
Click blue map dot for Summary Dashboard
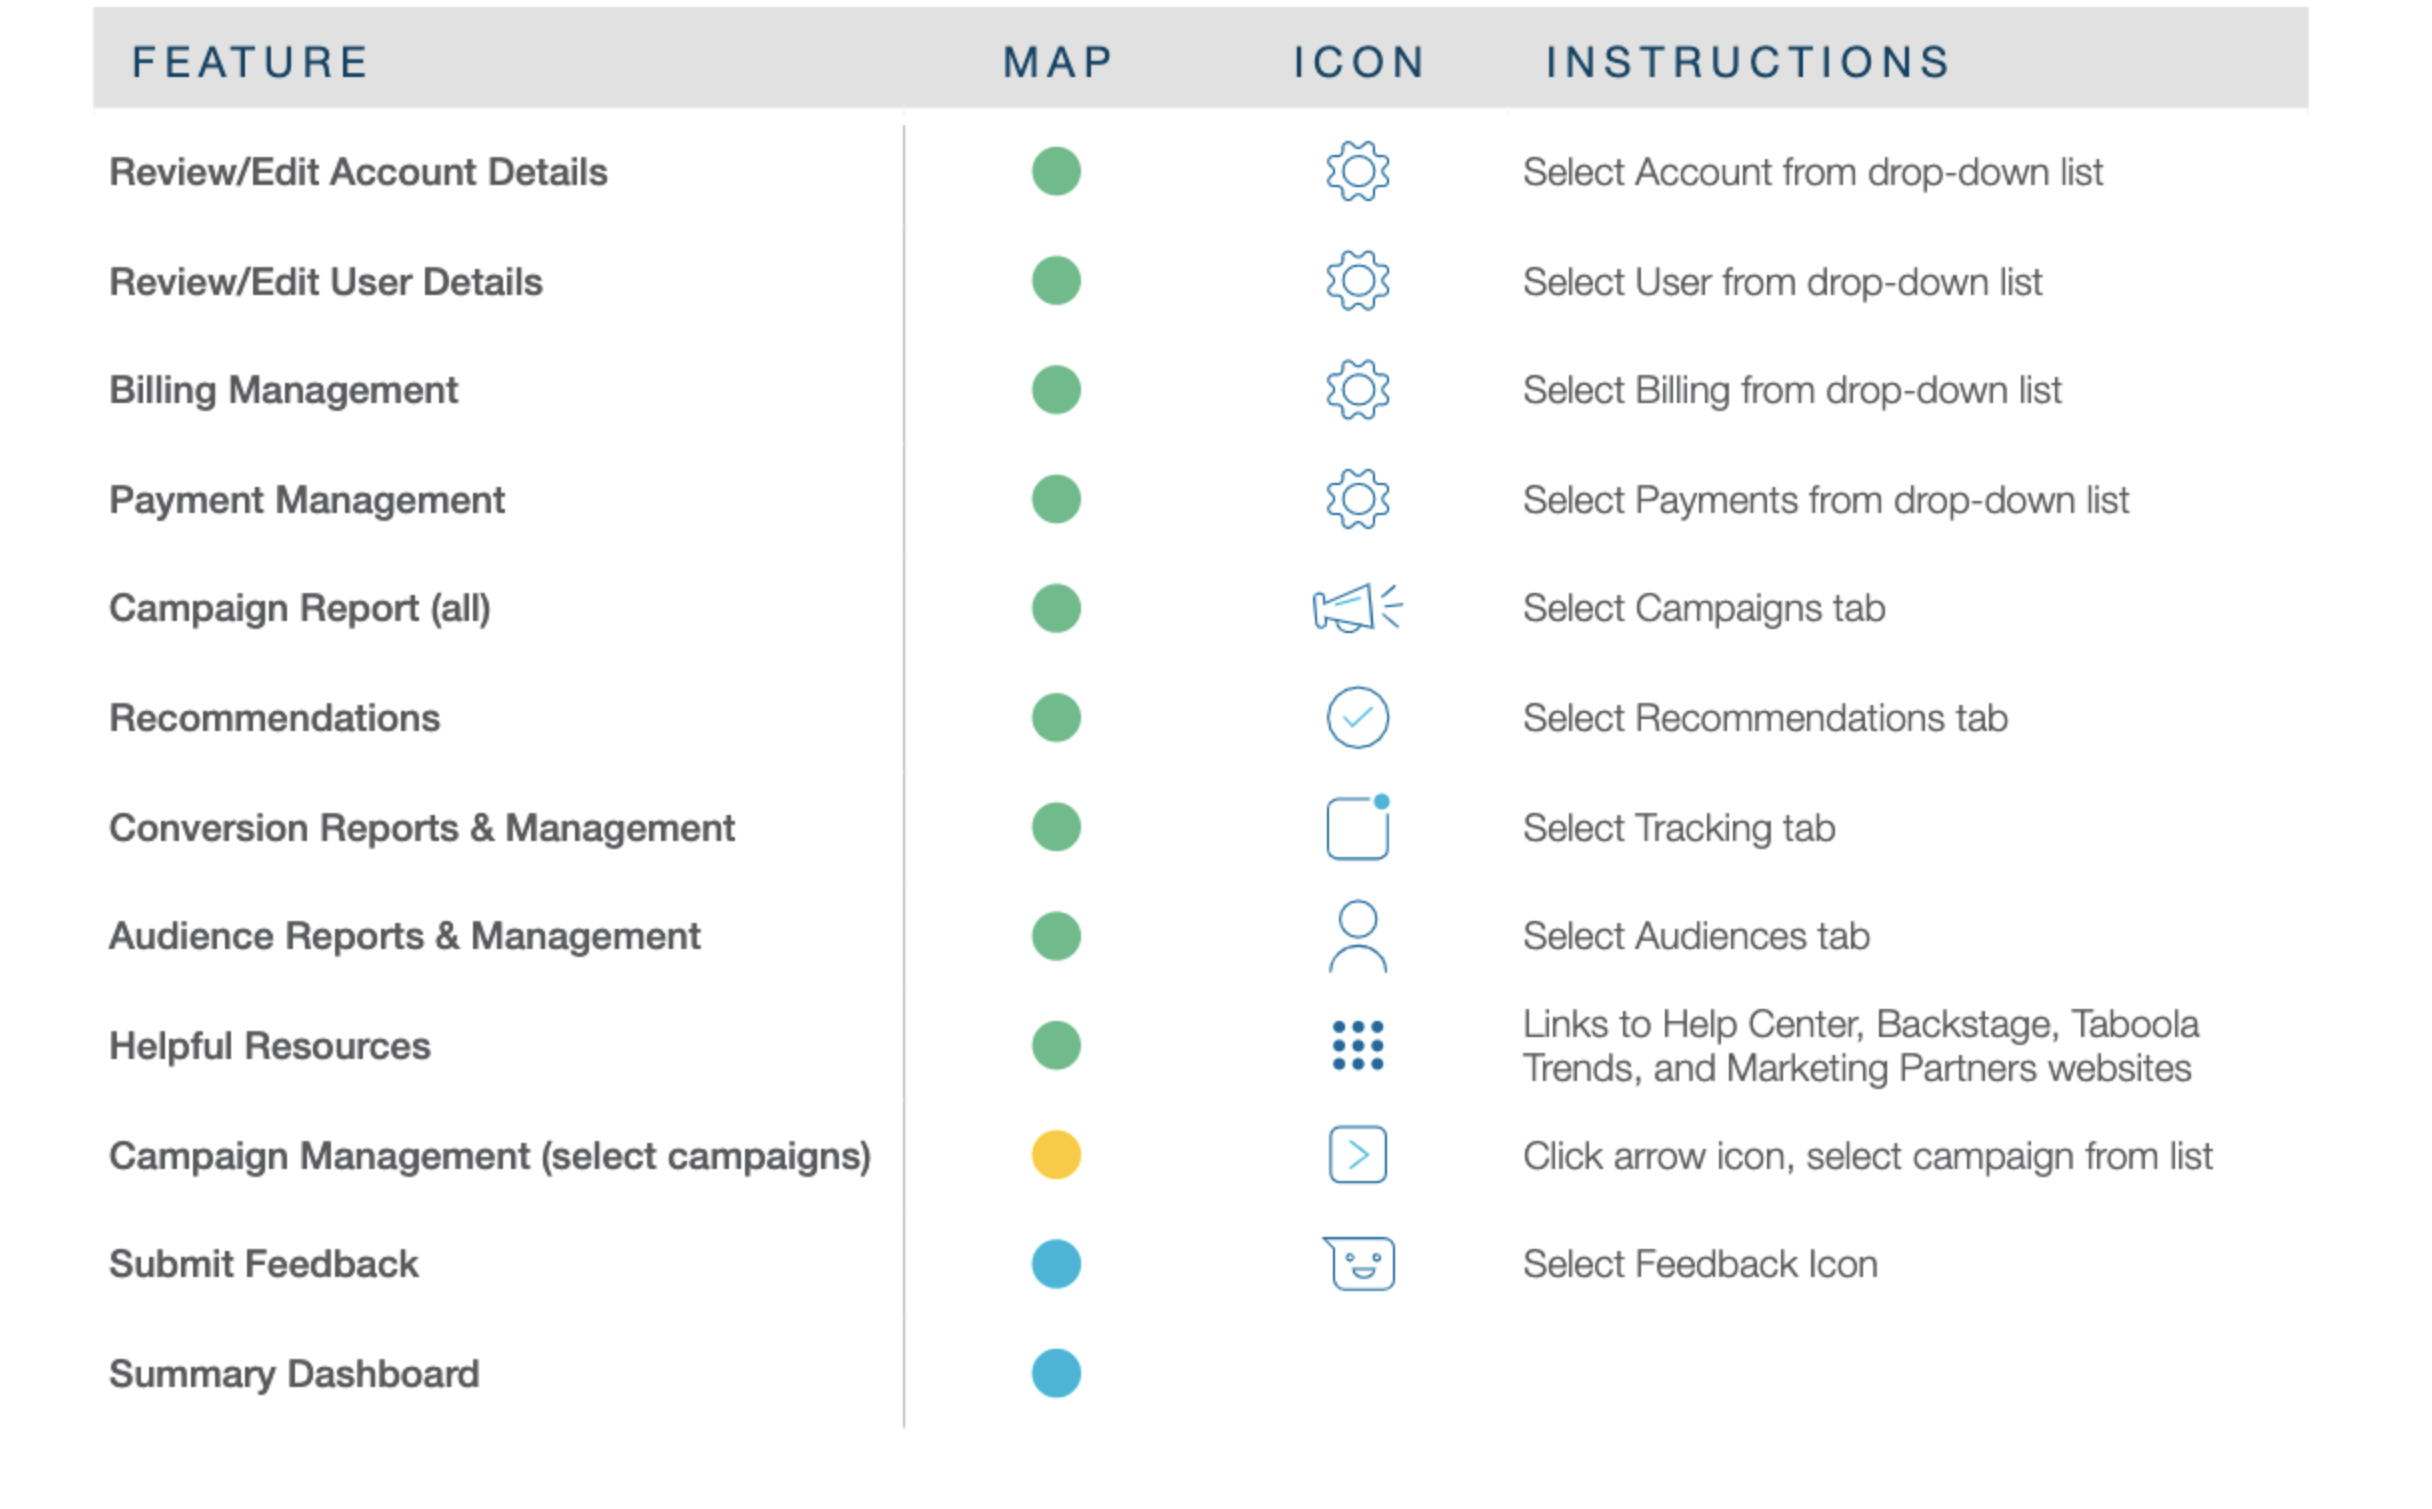tap(1056, 1373)
